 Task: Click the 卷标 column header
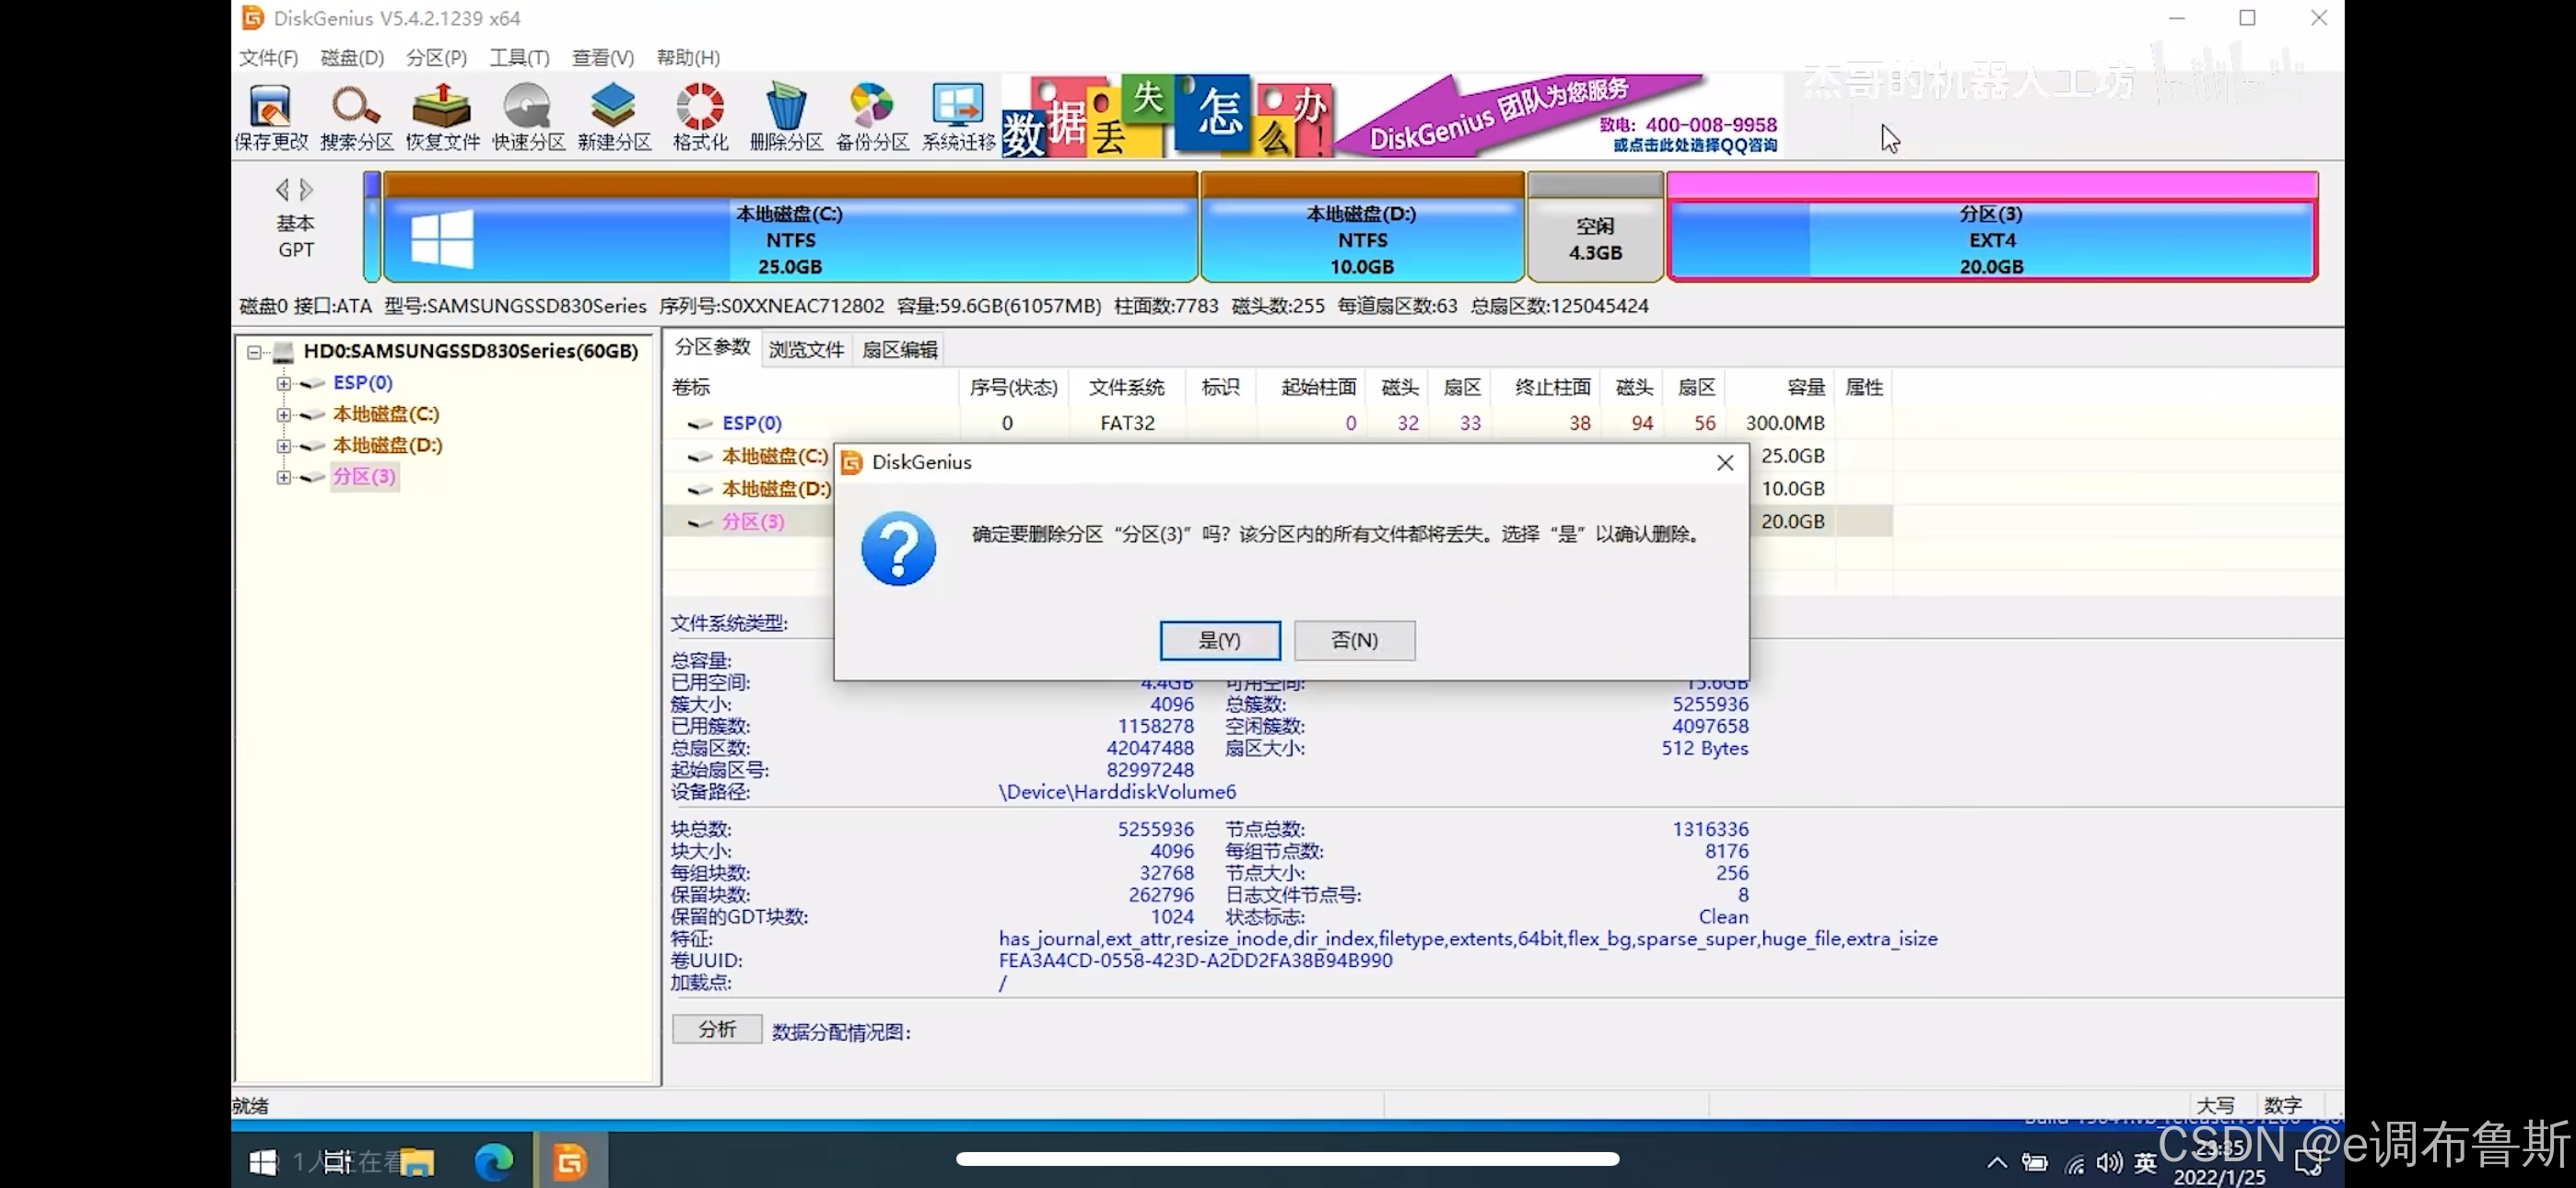pos(812,387)
